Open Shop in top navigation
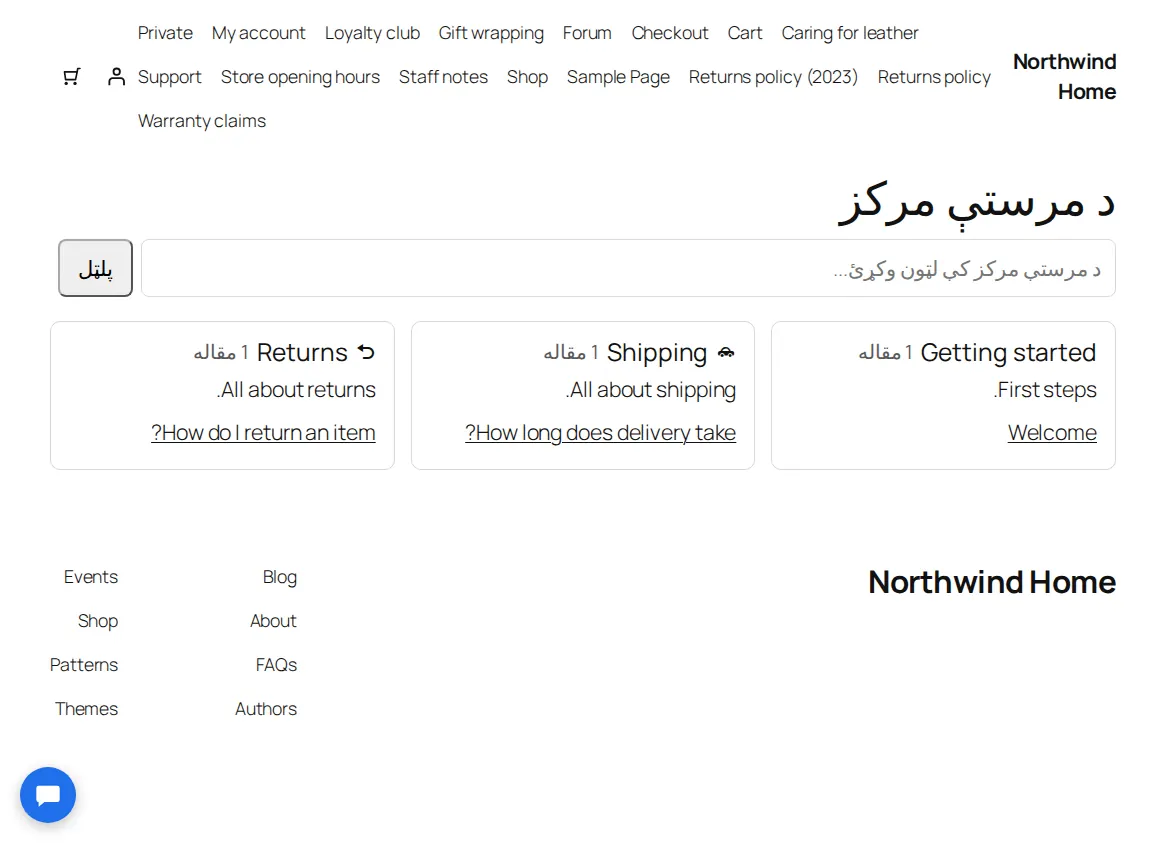The width and height of the screenshot is (1166, 843). point(527,77)
